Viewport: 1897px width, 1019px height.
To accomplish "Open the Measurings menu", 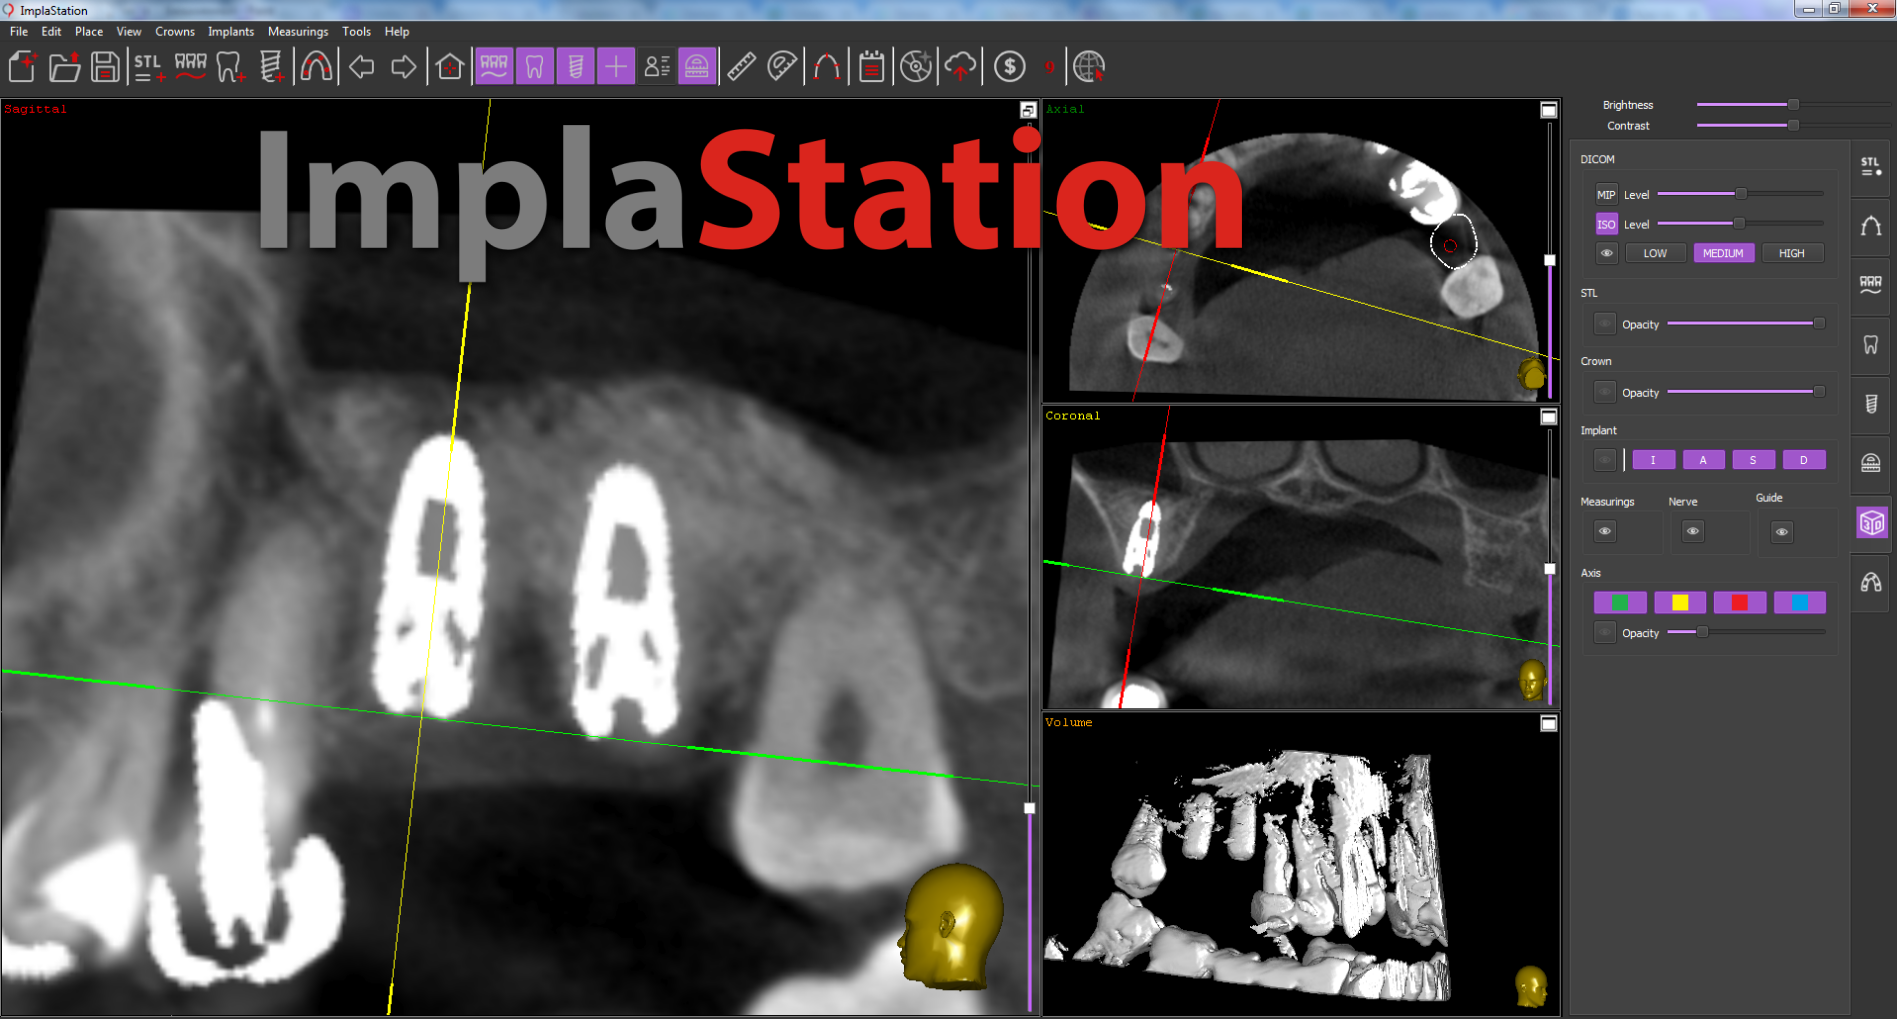I will click(298, 32).
